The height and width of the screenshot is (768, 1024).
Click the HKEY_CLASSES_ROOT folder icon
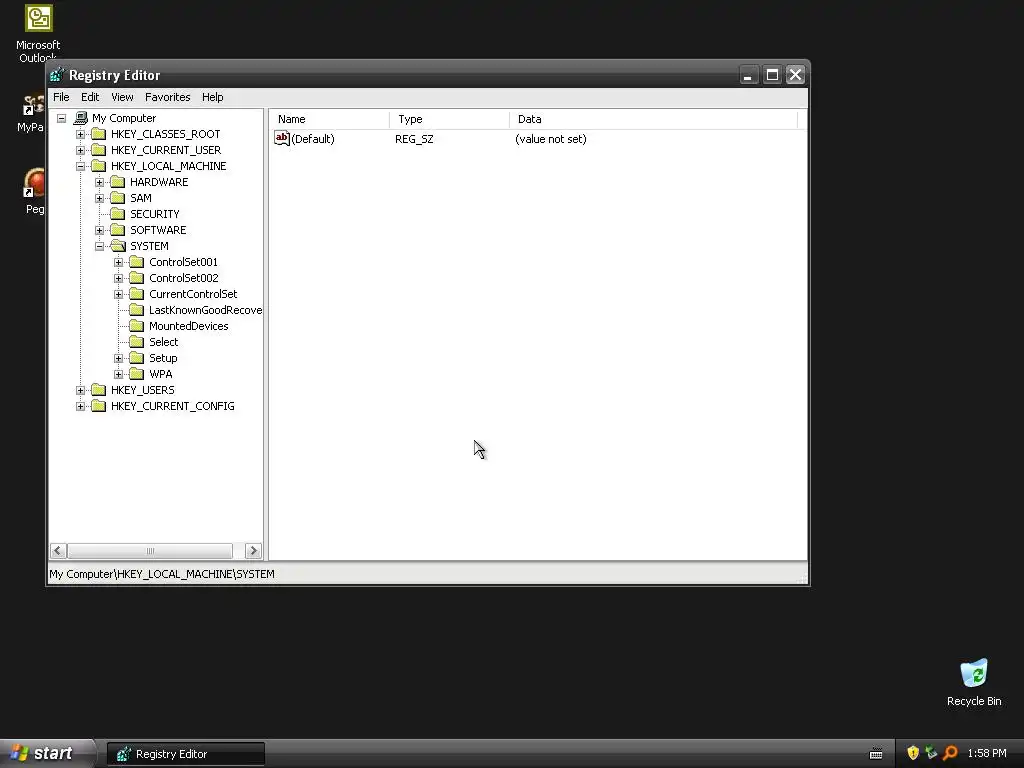tap(99, 134)
